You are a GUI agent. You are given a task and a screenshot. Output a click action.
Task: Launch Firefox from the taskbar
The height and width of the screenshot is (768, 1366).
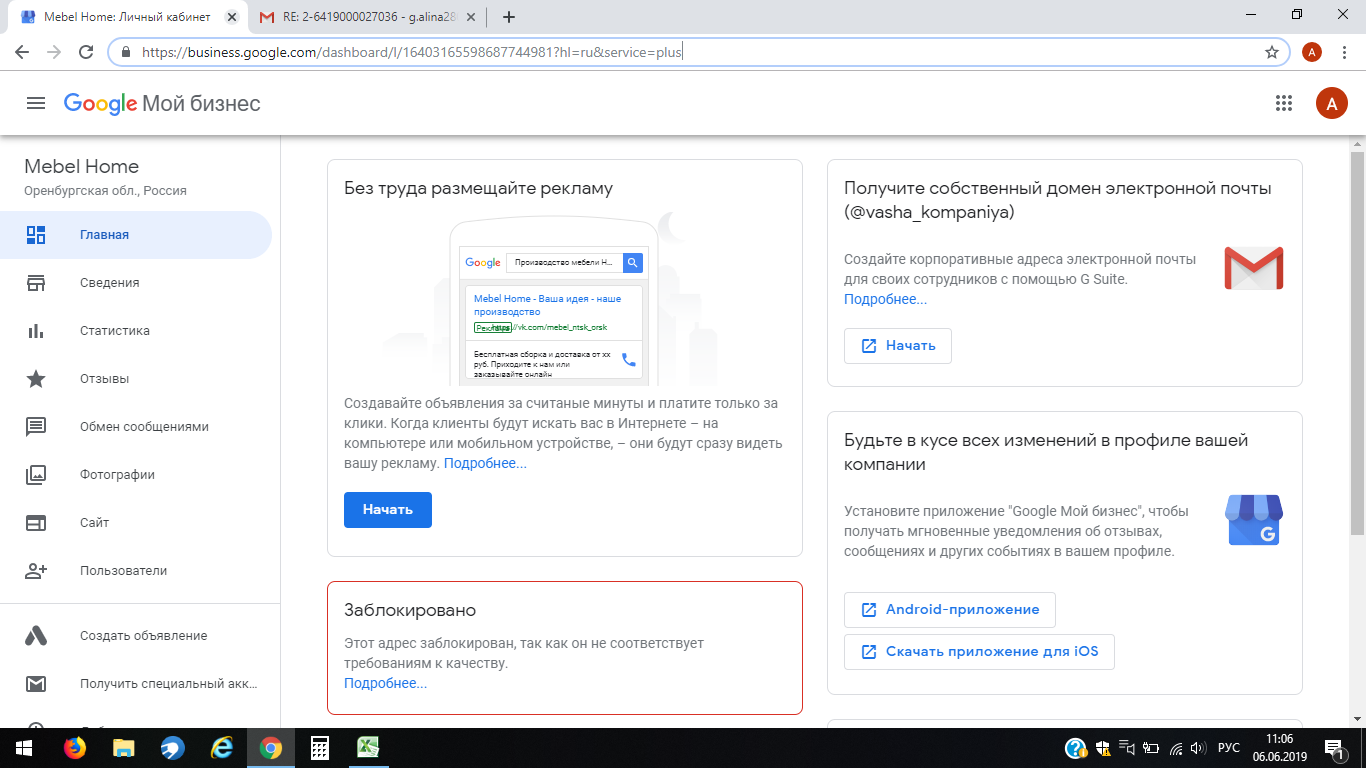[x=75, y=748]
